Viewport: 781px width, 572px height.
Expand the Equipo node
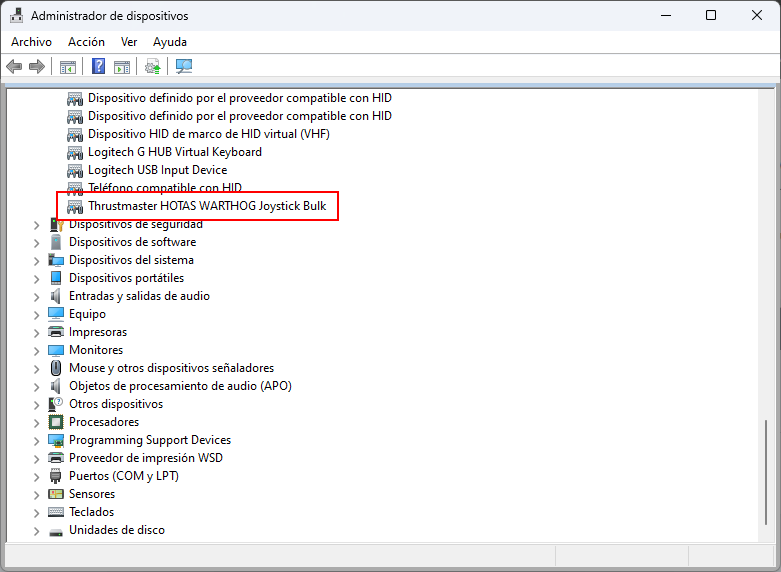point(36,315)
